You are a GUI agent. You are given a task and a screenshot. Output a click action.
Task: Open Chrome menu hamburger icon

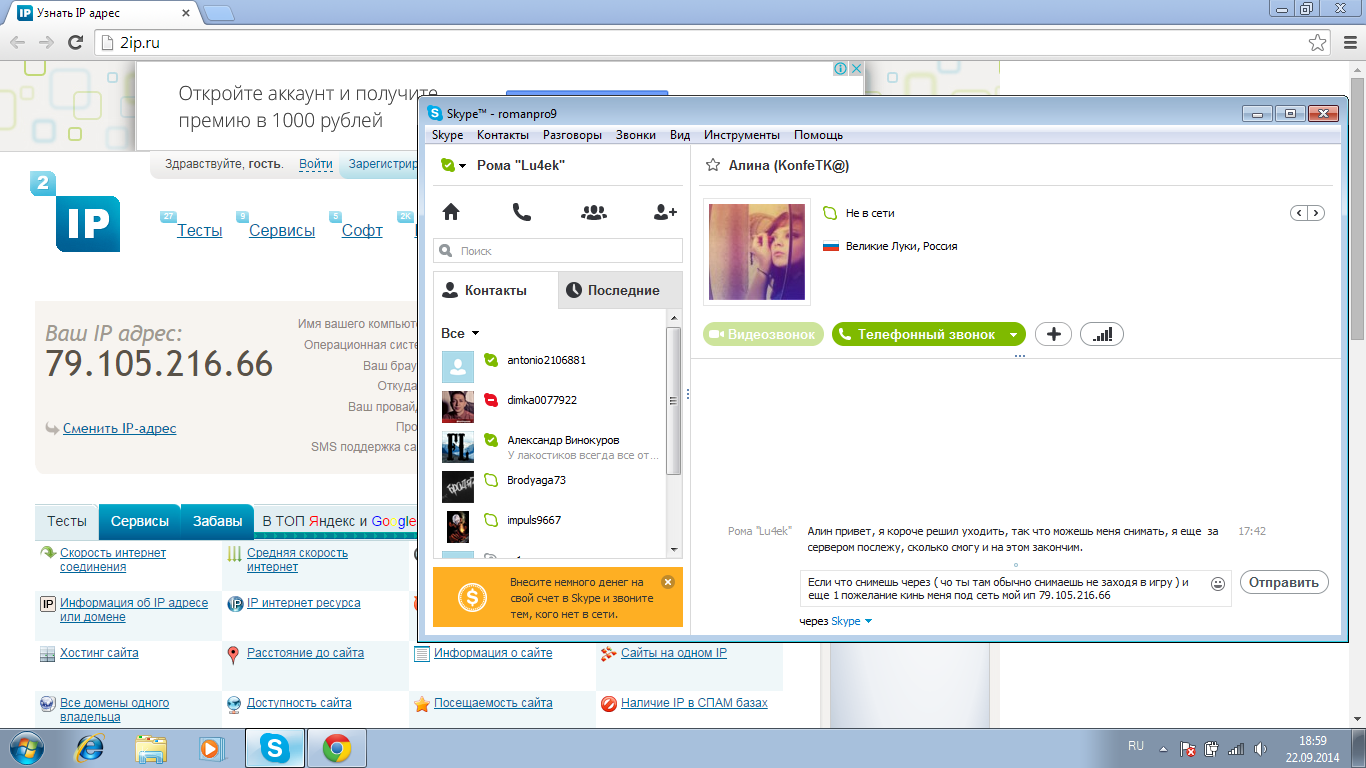point(1348,42)
